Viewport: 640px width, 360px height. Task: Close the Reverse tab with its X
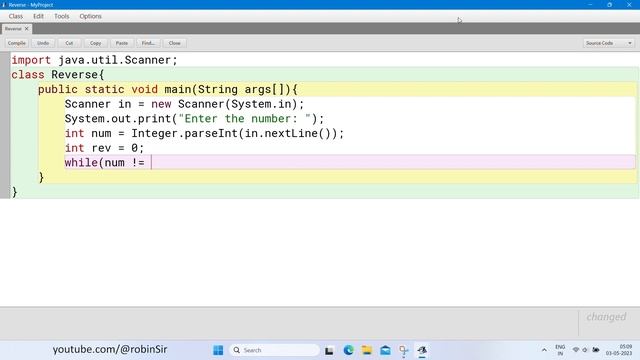click(x=27, y=29)
